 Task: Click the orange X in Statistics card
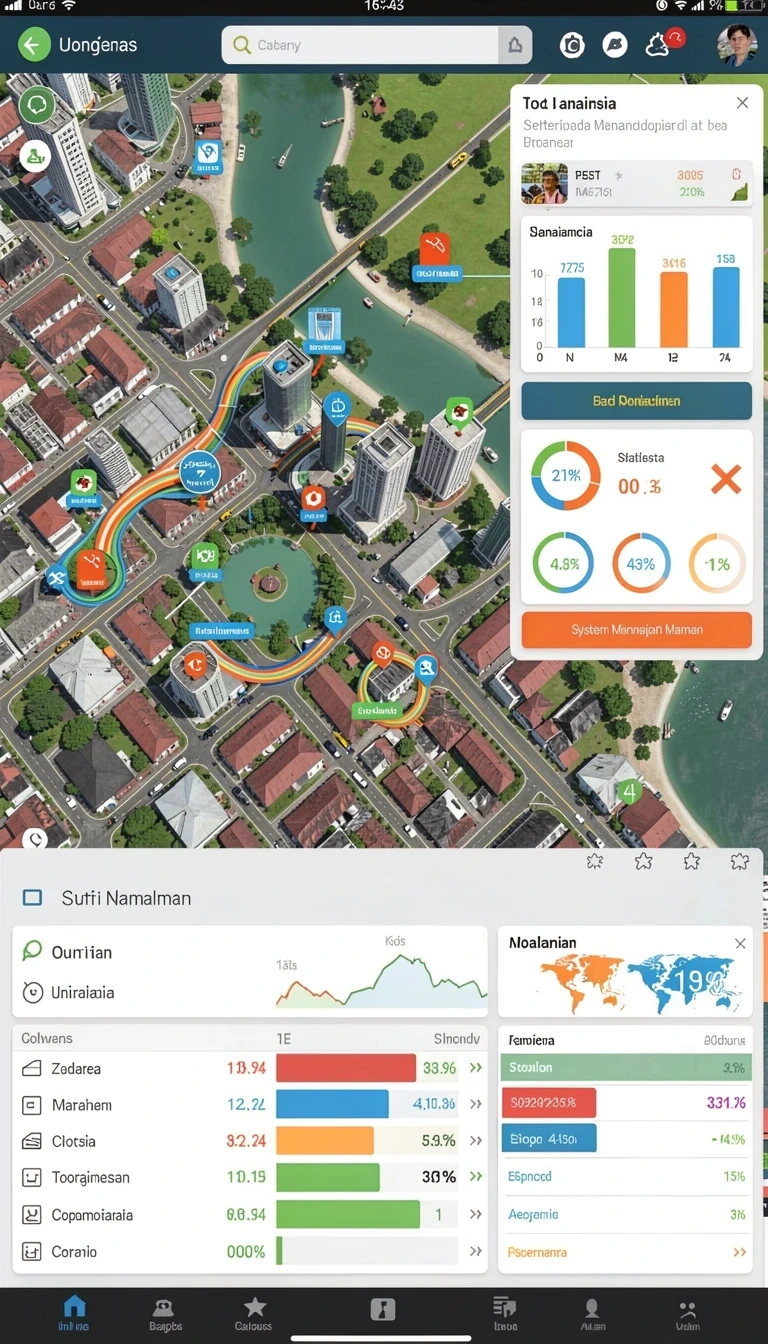(726, 479)
